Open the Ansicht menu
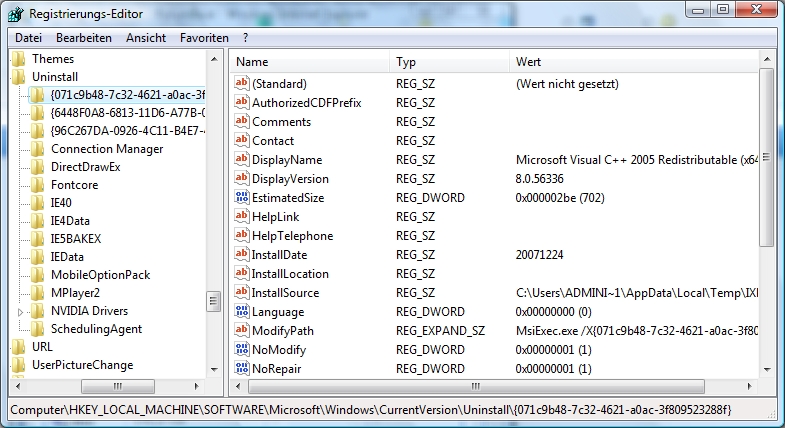 (146, 38)
